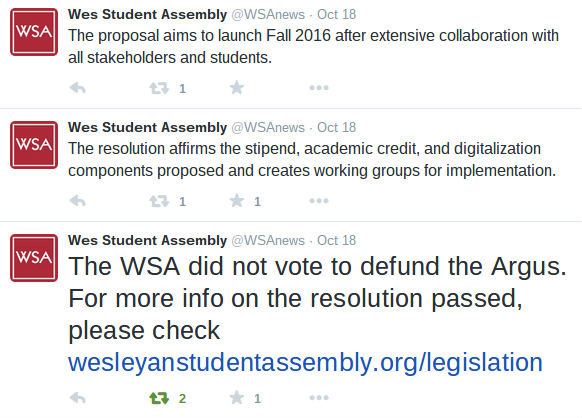This screenshot has width=582, height=418.
Task: Open more options on the proposal tweet
Action: 319,88
